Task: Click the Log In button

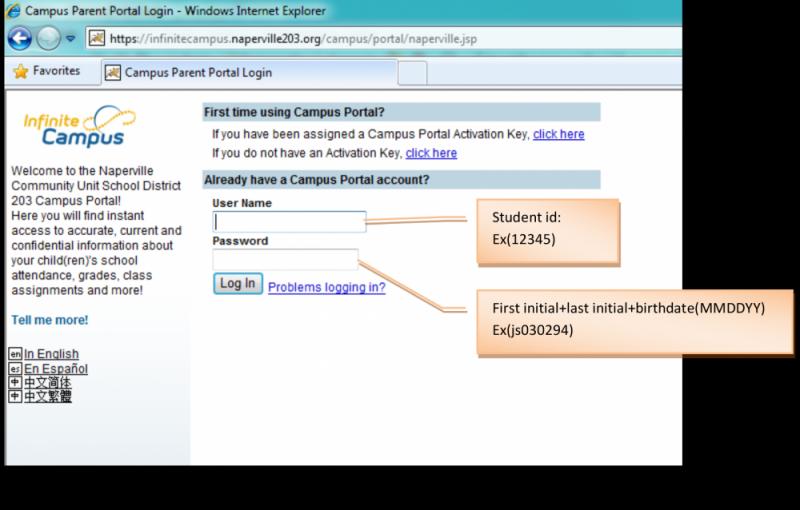Action: (x=238, y=284)
